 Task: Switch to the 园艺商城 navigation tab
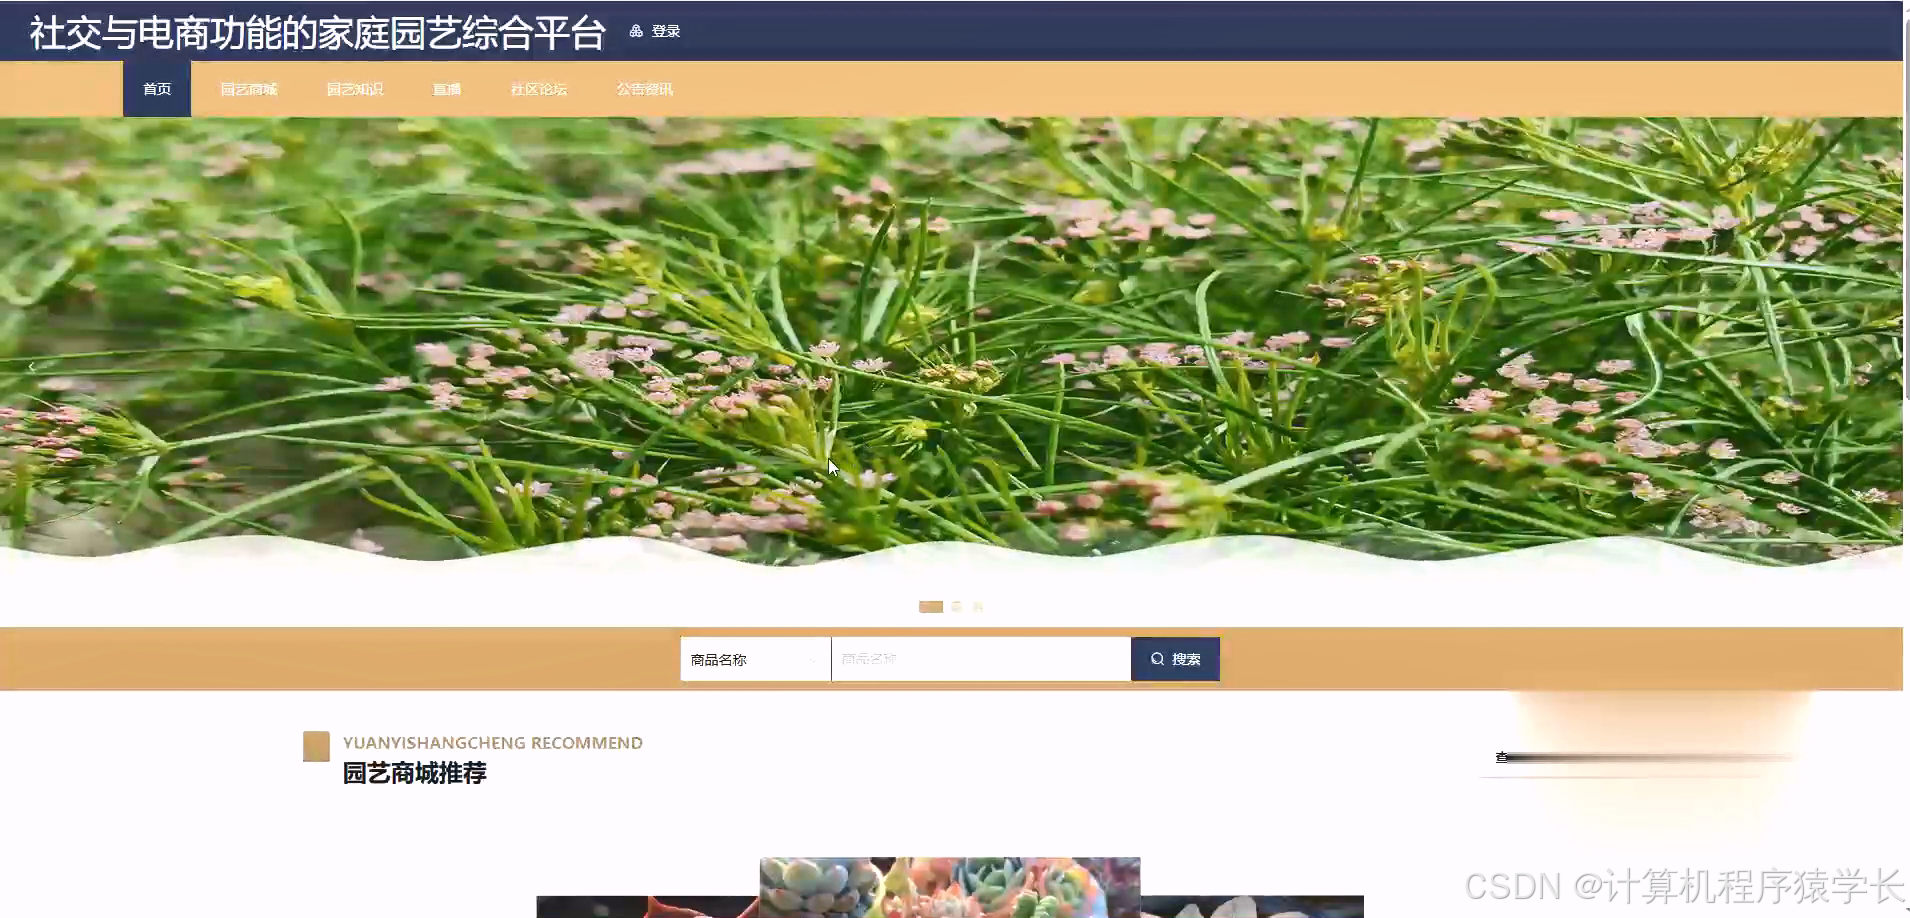[x=249, y=88]
